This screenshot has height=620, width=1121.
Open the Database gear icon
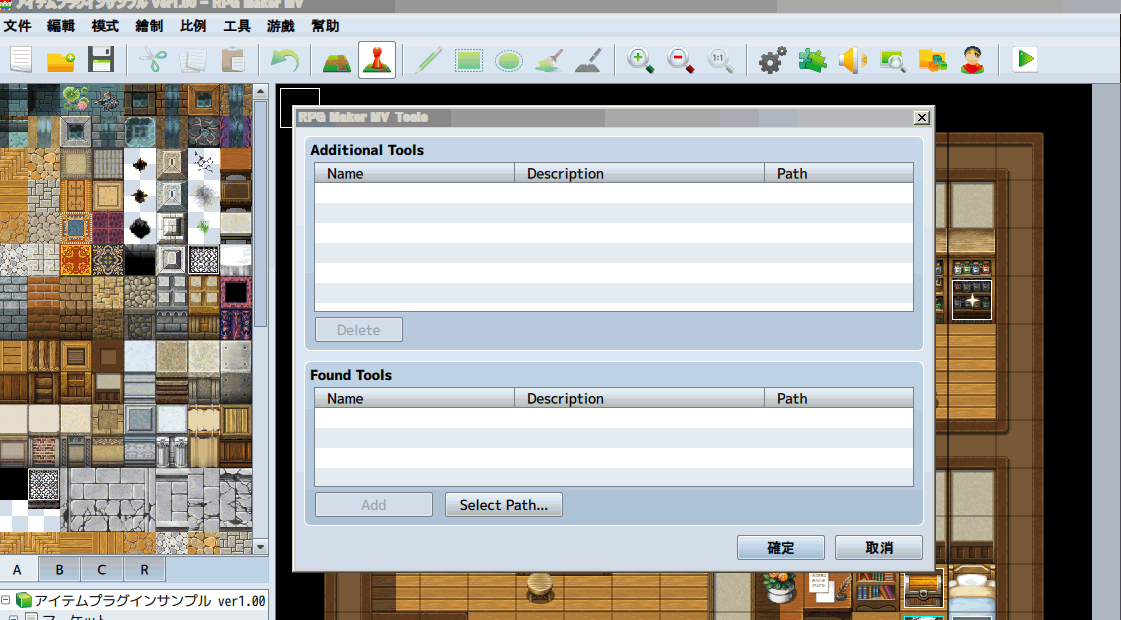(772, 59)
